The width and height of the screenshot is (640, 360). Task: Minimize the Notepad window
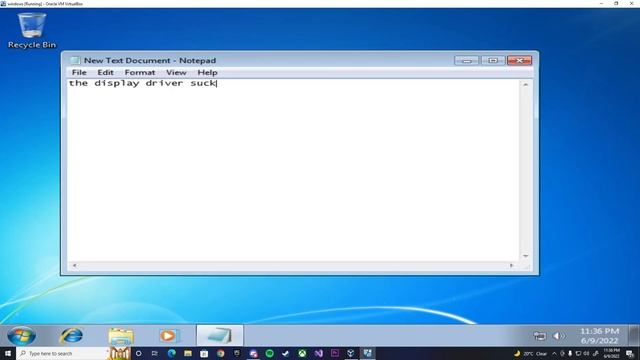467,60
